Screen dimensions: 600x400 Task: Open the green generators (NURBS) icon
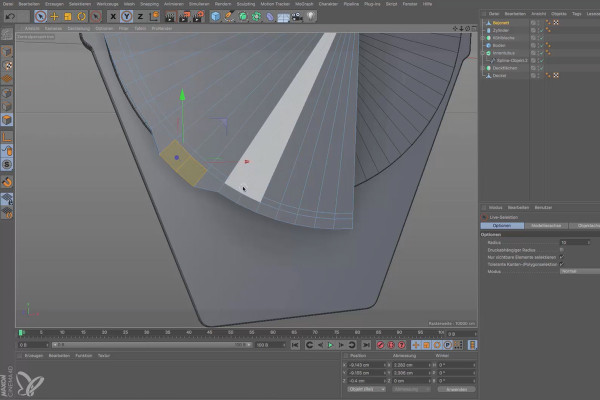tap(243, 16)
